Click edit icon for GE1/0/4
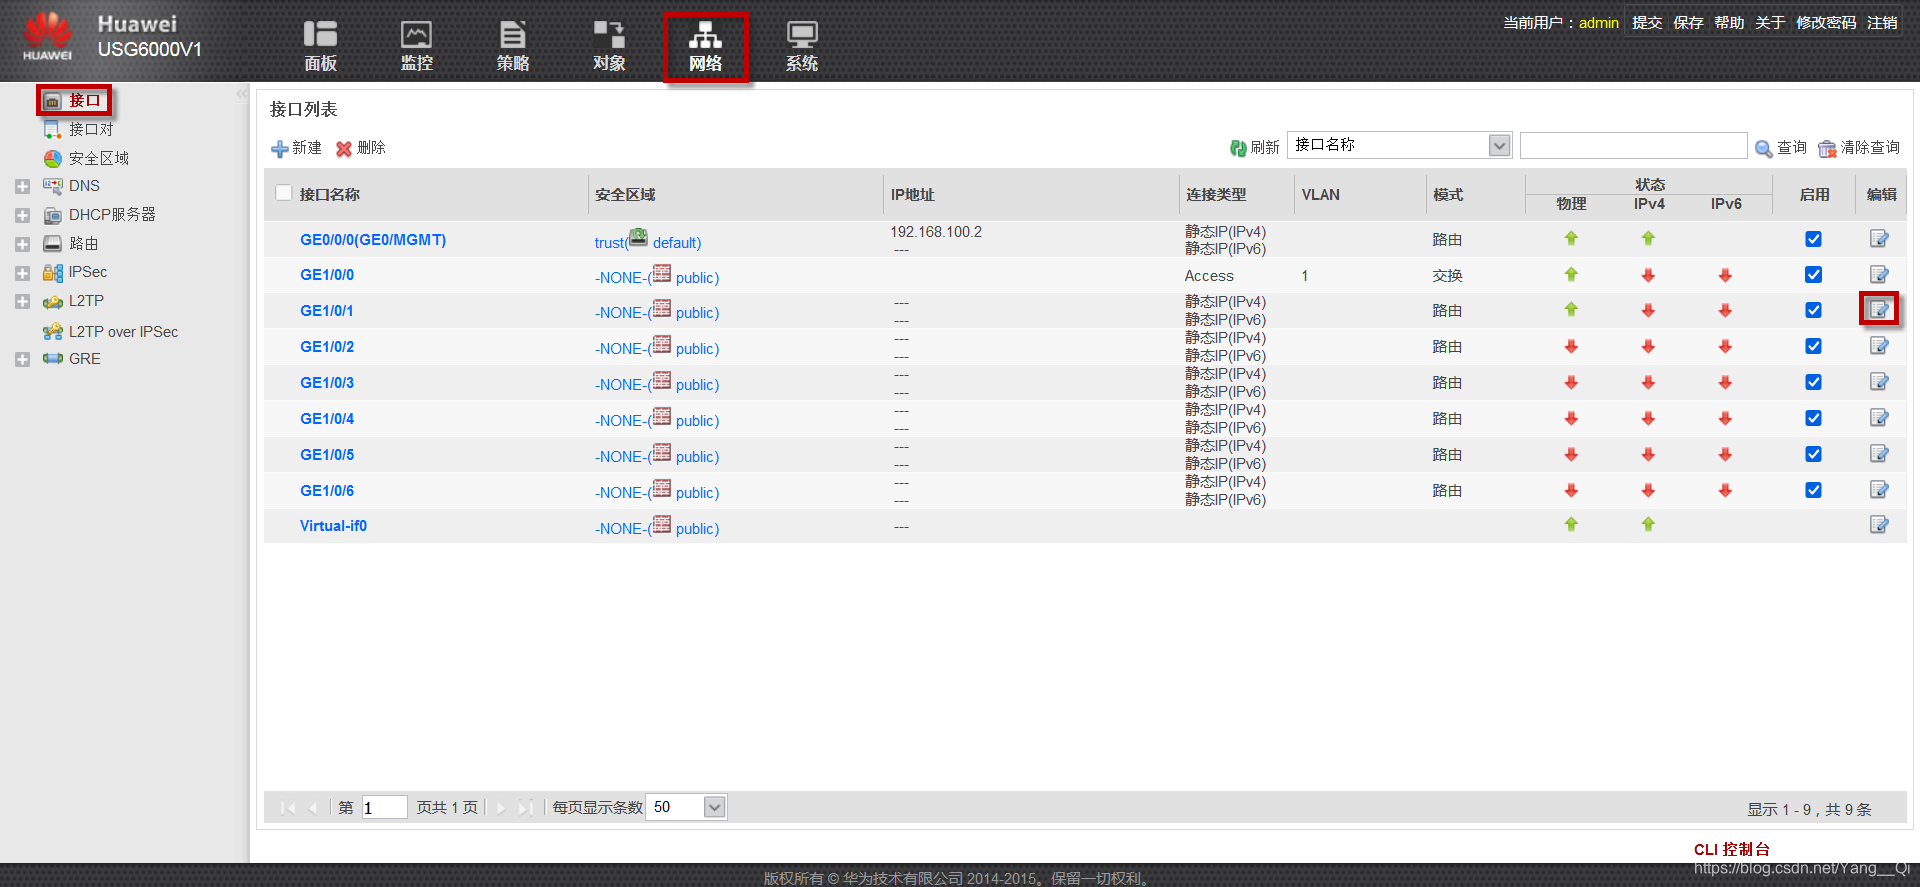The image size is (1920, 887). tap(1879, 418)
